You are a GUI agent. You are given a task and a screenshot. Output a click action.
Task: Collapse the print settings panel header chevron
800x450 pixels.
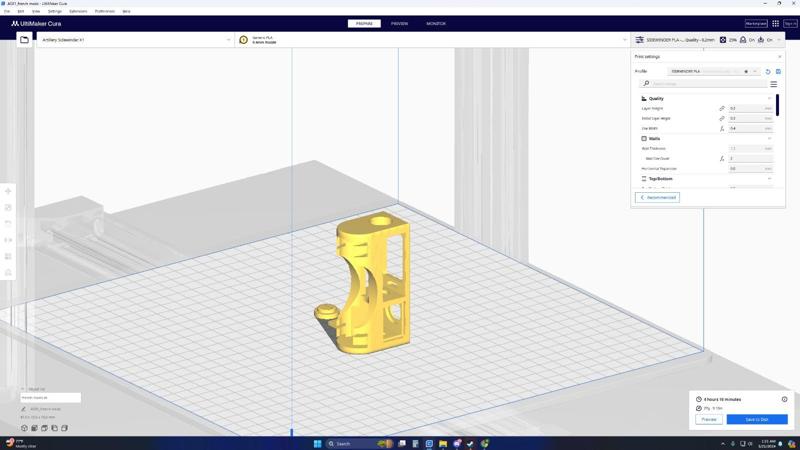(779, 40)
